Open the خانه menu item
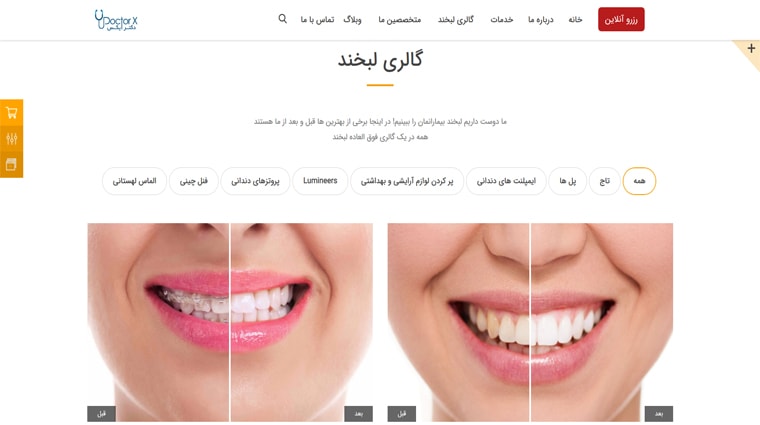 coord(575,19)
